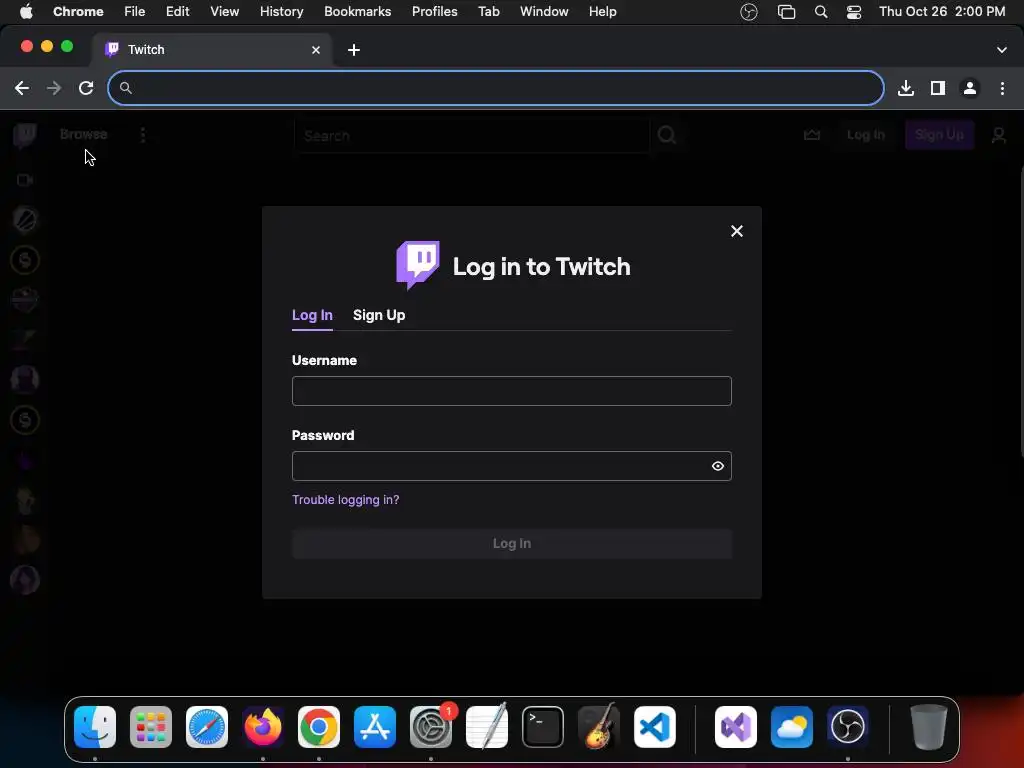Open GarageBand from the dock
This screenshot has width=1024, height=768.
[x=599, y=727]
